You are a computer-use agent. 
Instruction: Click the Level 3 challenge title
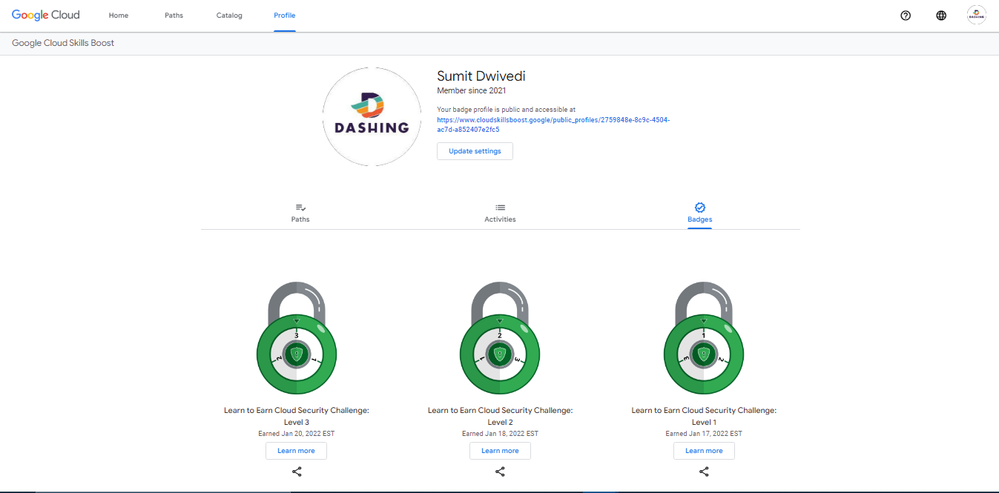point(297,416)
